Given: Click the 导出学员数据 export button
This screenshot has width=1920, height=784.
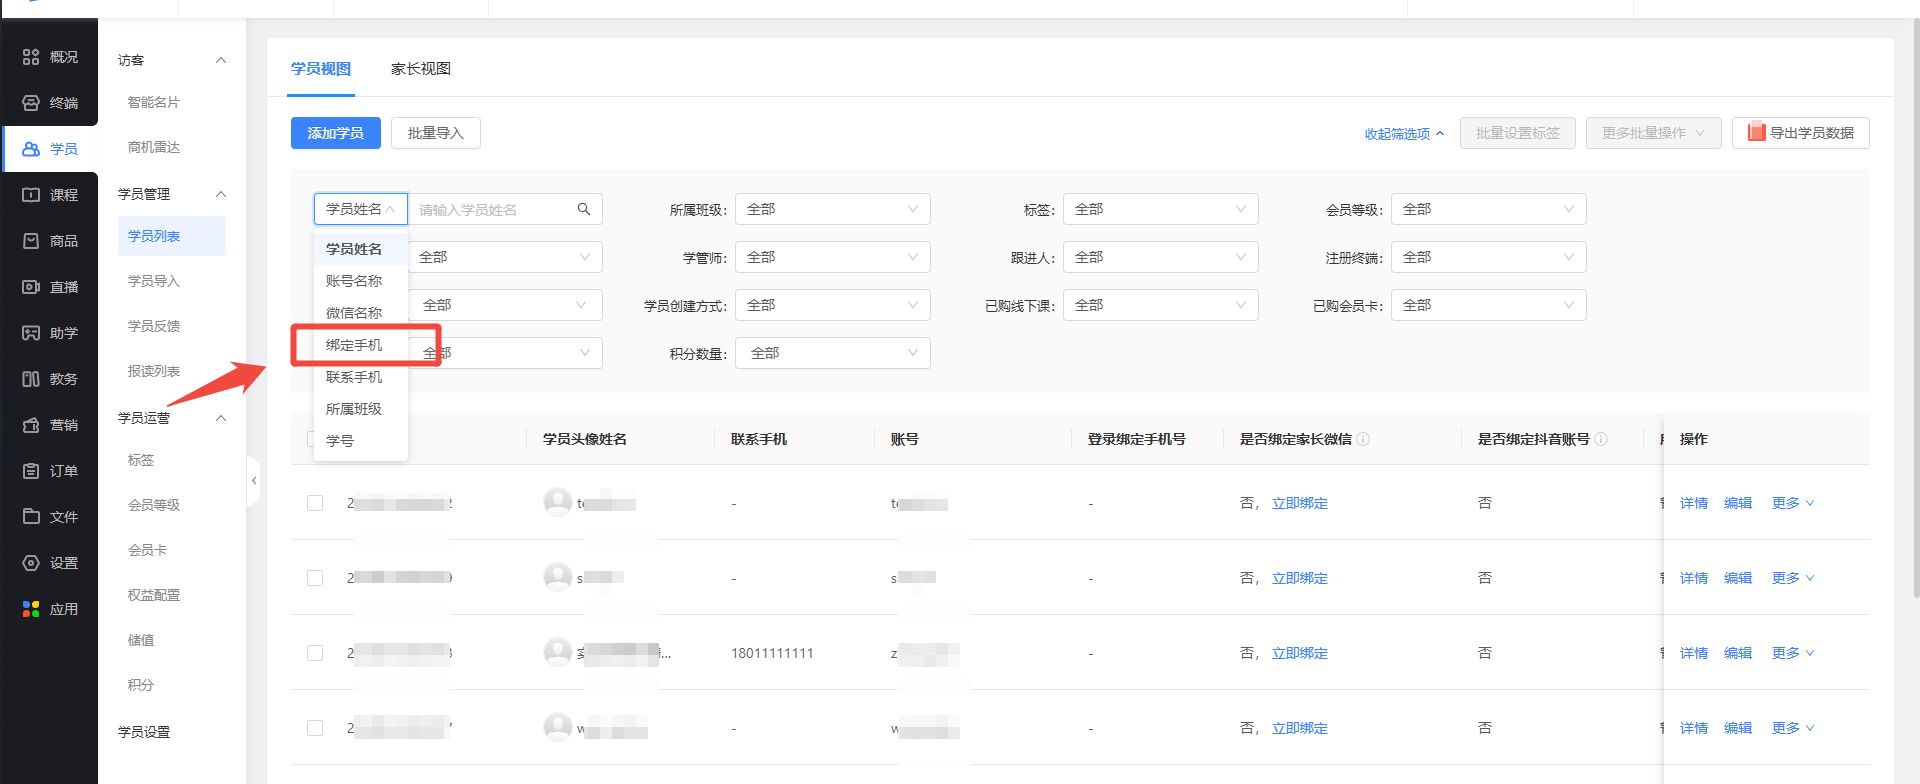Looking at the screenshot, I should 1800,133.
